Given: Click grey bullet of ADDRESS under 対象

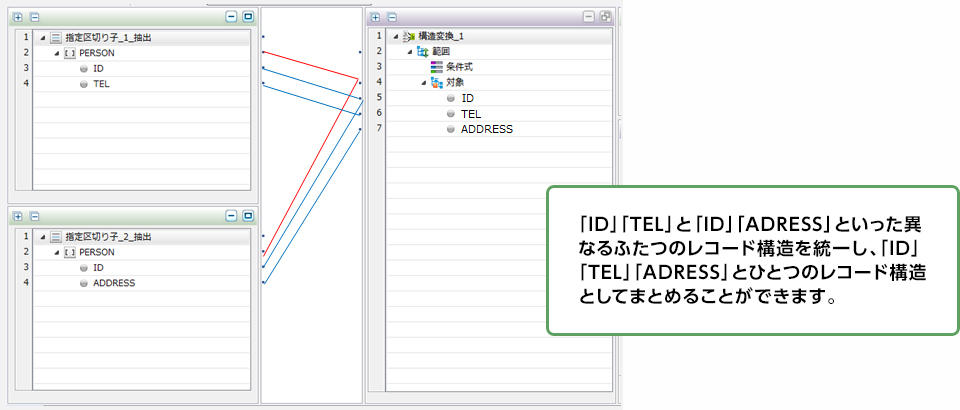Looking at the screenshot, I should pyautogui.click(x=451, y=129).
